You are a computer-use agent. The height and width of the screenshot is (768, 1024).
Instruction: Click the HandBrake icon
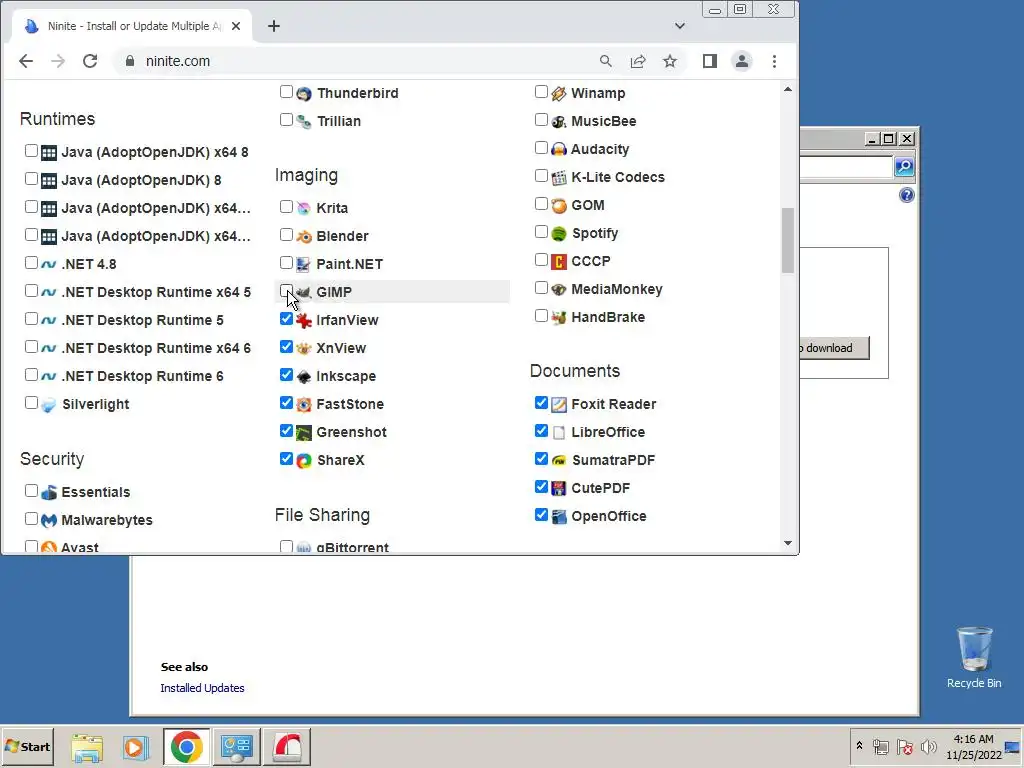[x=558, y=317]
